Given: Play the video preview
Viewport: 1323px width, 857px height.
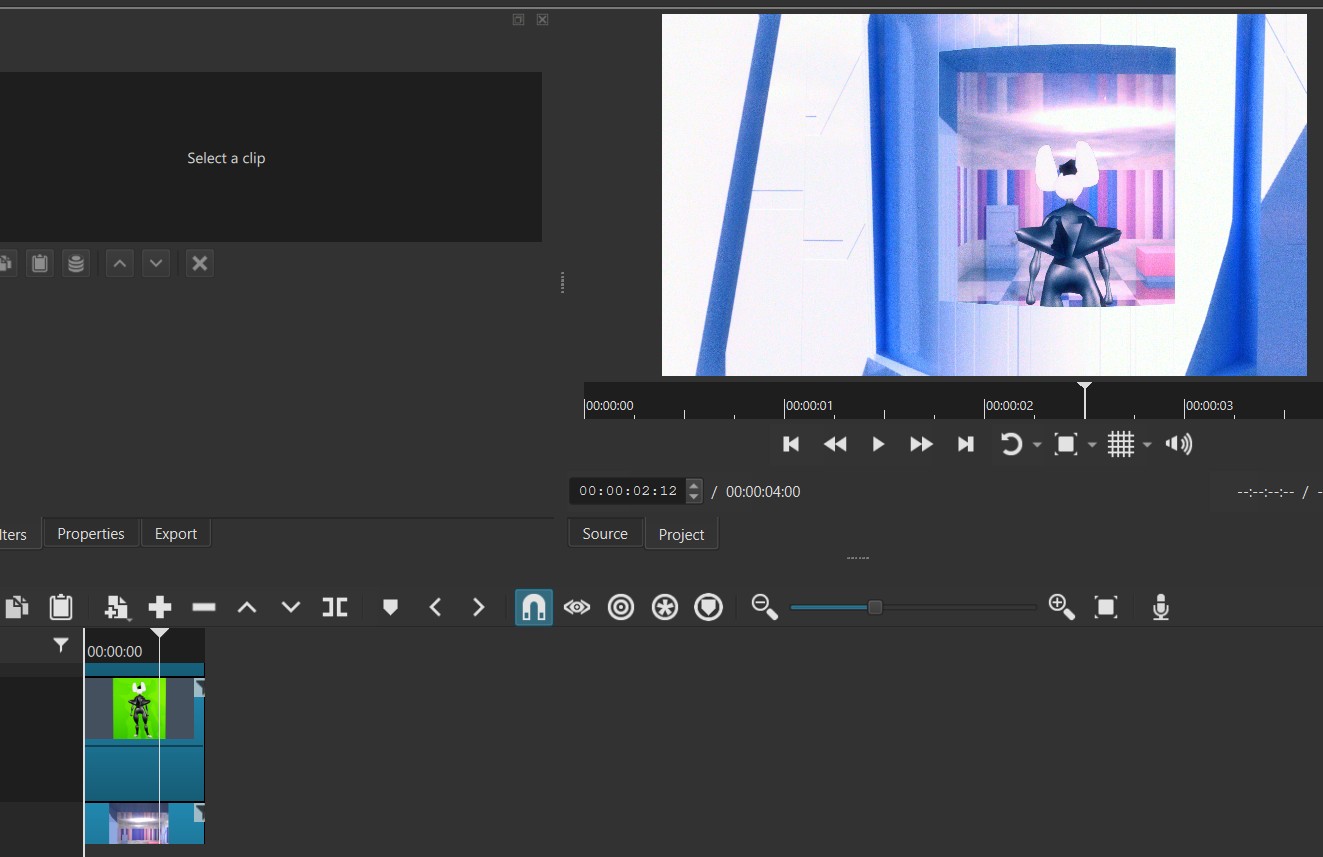Looking at the screenshot, I should 878,444.
